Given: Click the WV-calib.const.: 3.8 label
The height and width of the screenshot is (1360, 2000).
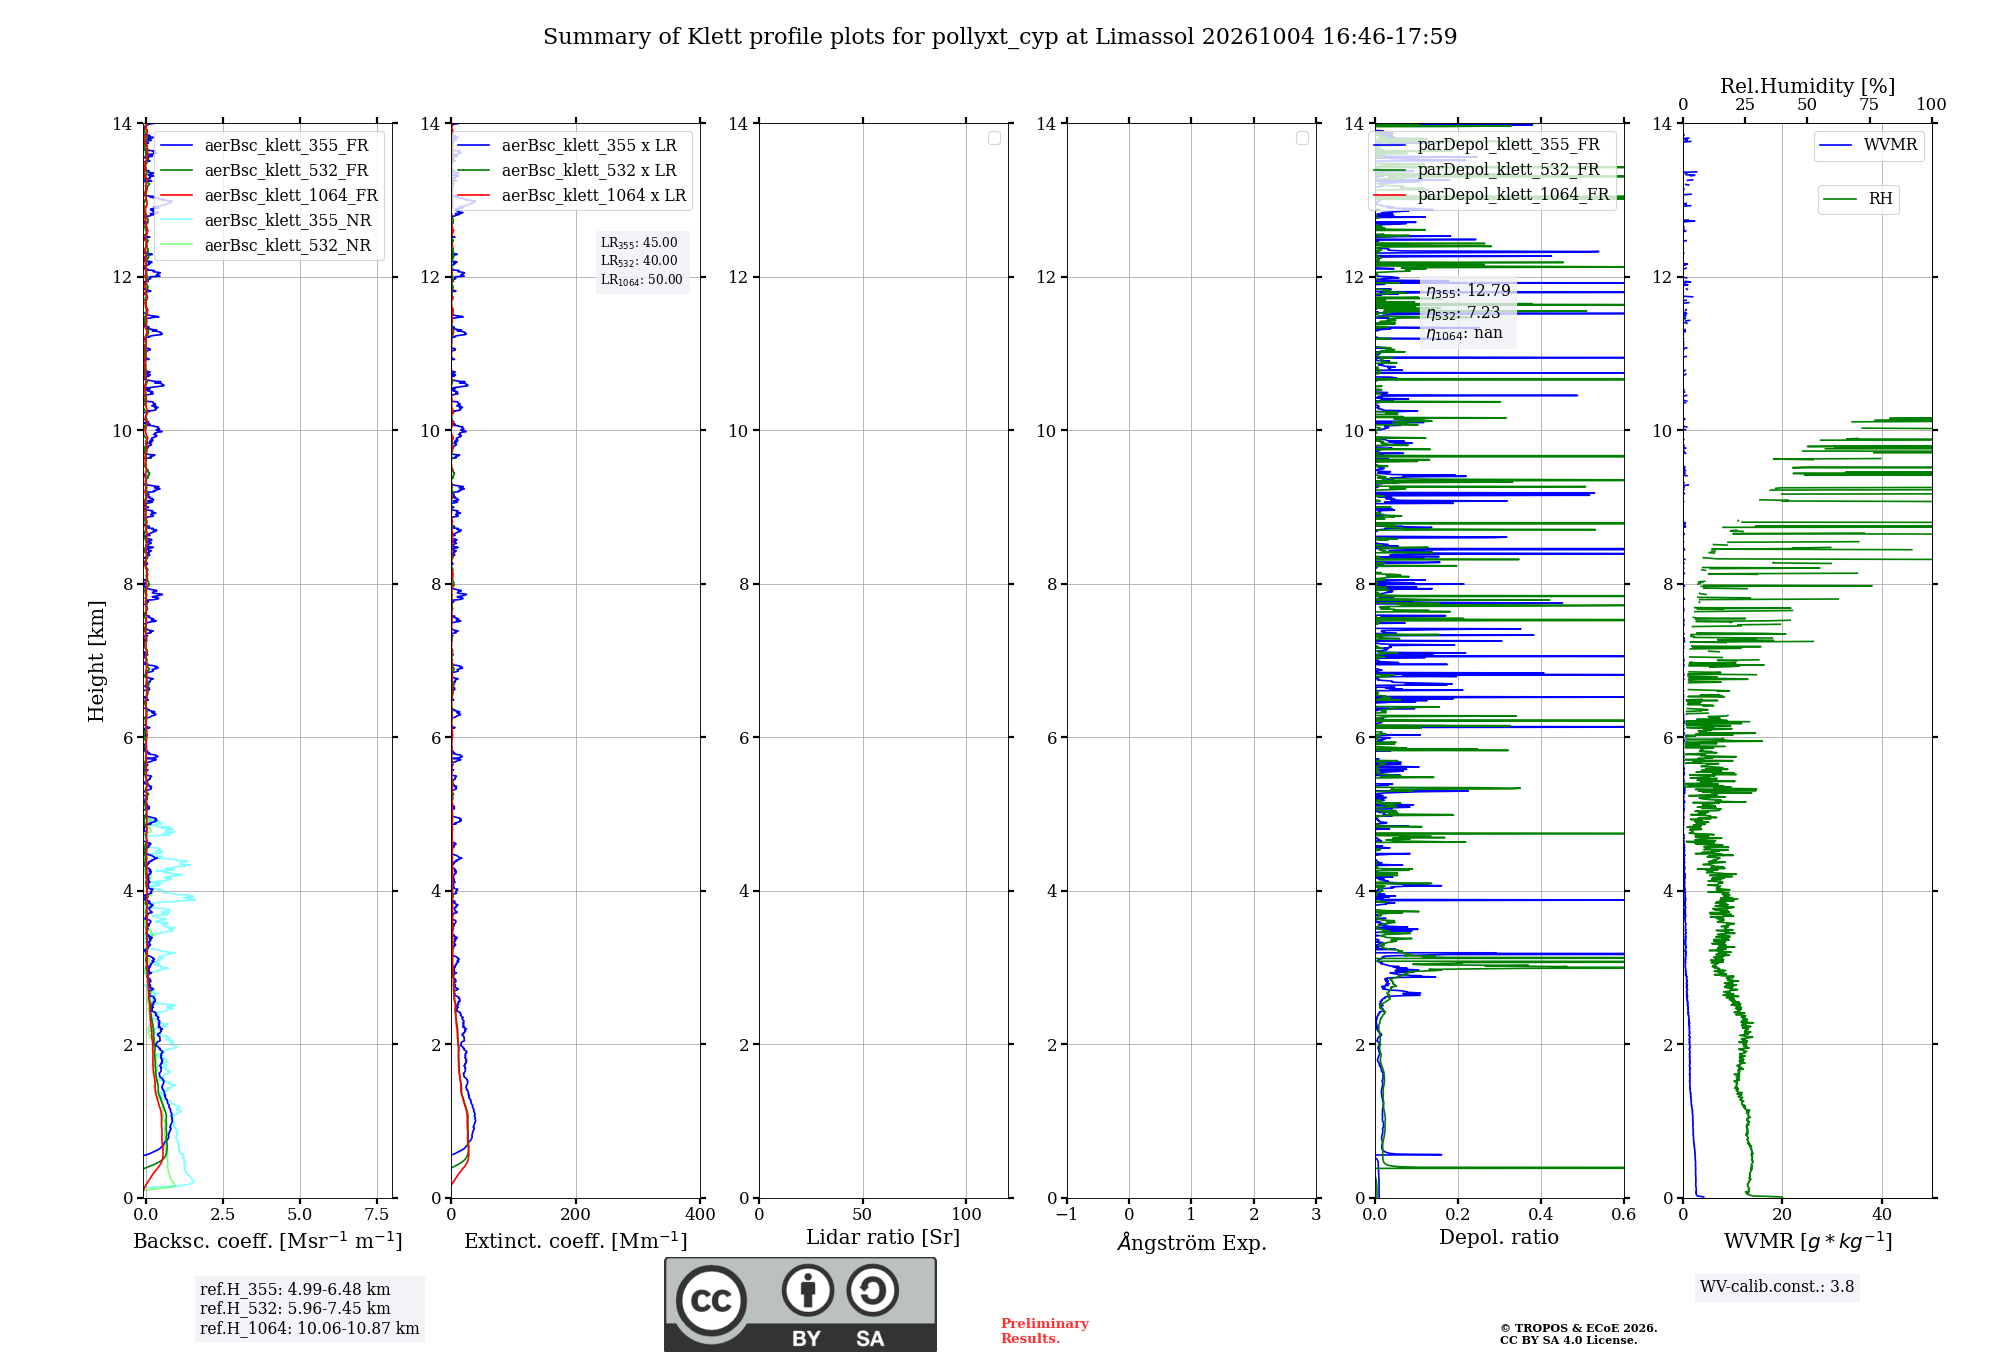Looking at the screenshot, I should (1777, 1287).
